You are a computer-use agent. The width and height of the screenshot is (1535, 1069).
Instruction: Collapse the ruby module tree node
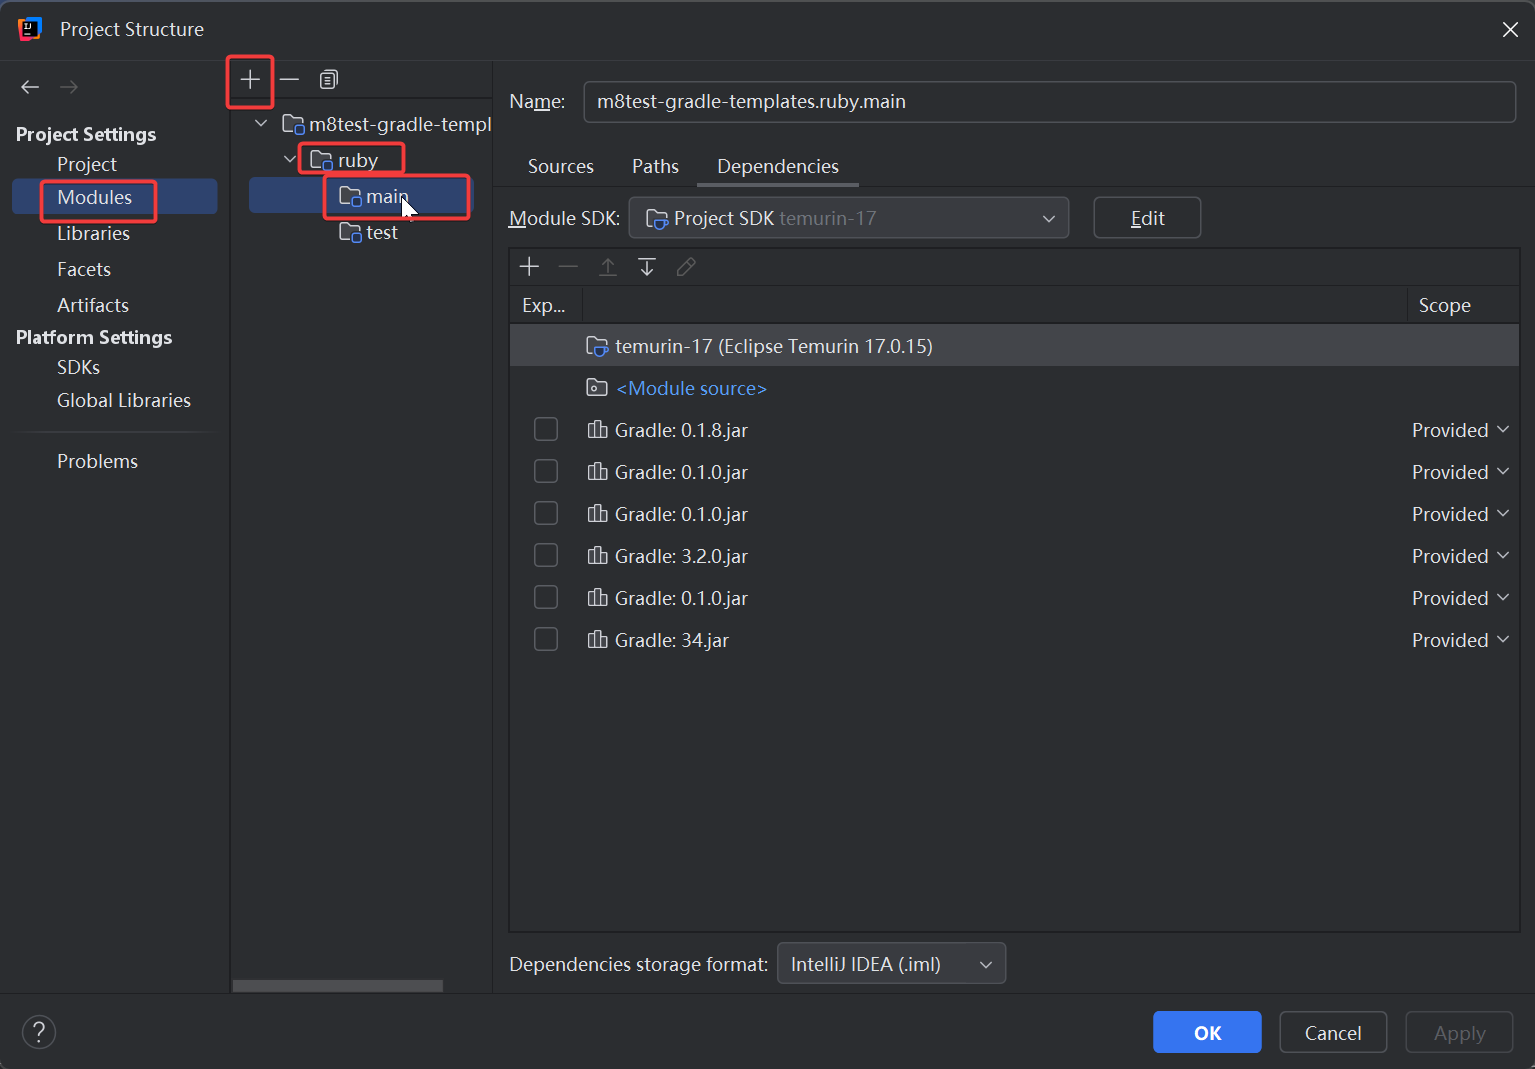coord(290,160)
